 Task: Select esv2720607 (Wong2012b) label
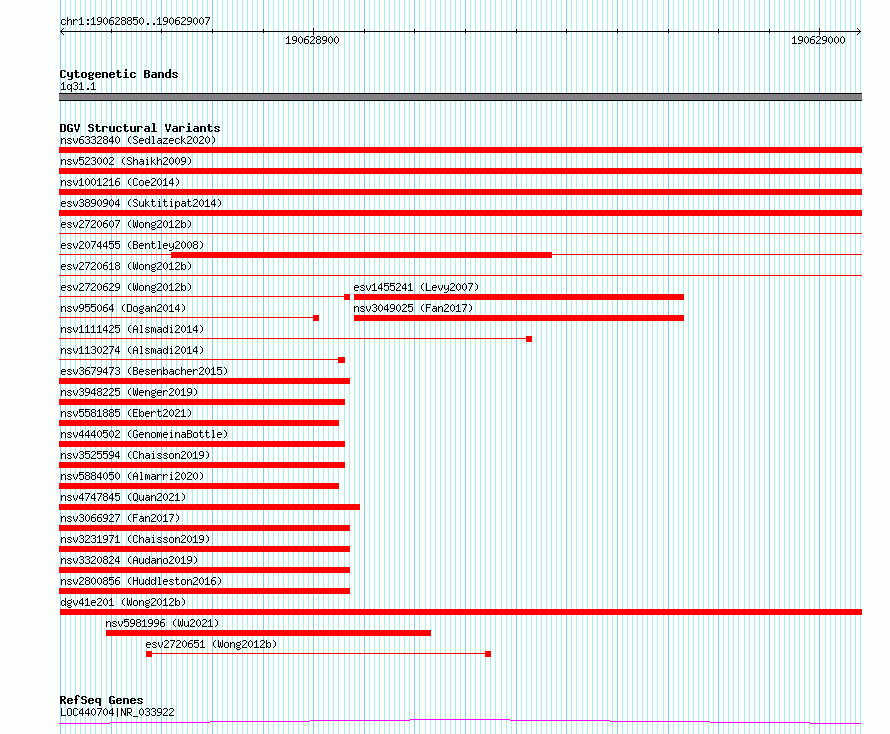(126, 224)
